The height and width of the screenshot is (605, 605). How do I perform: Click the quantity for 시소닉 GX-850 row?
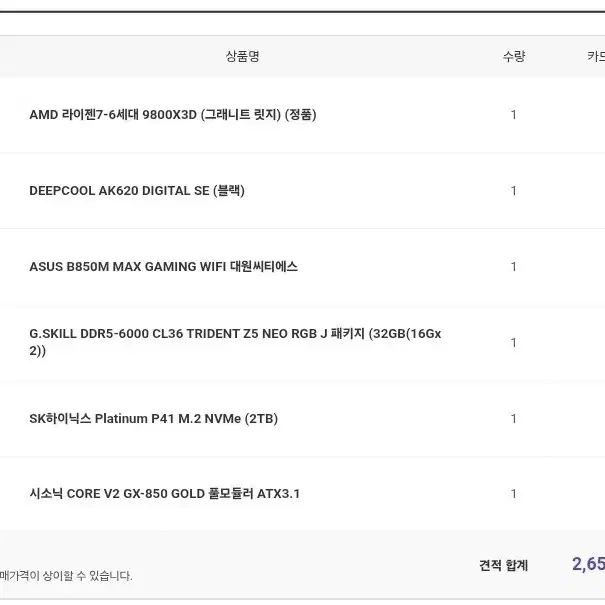pyautogui.click(x=514, y=494)
